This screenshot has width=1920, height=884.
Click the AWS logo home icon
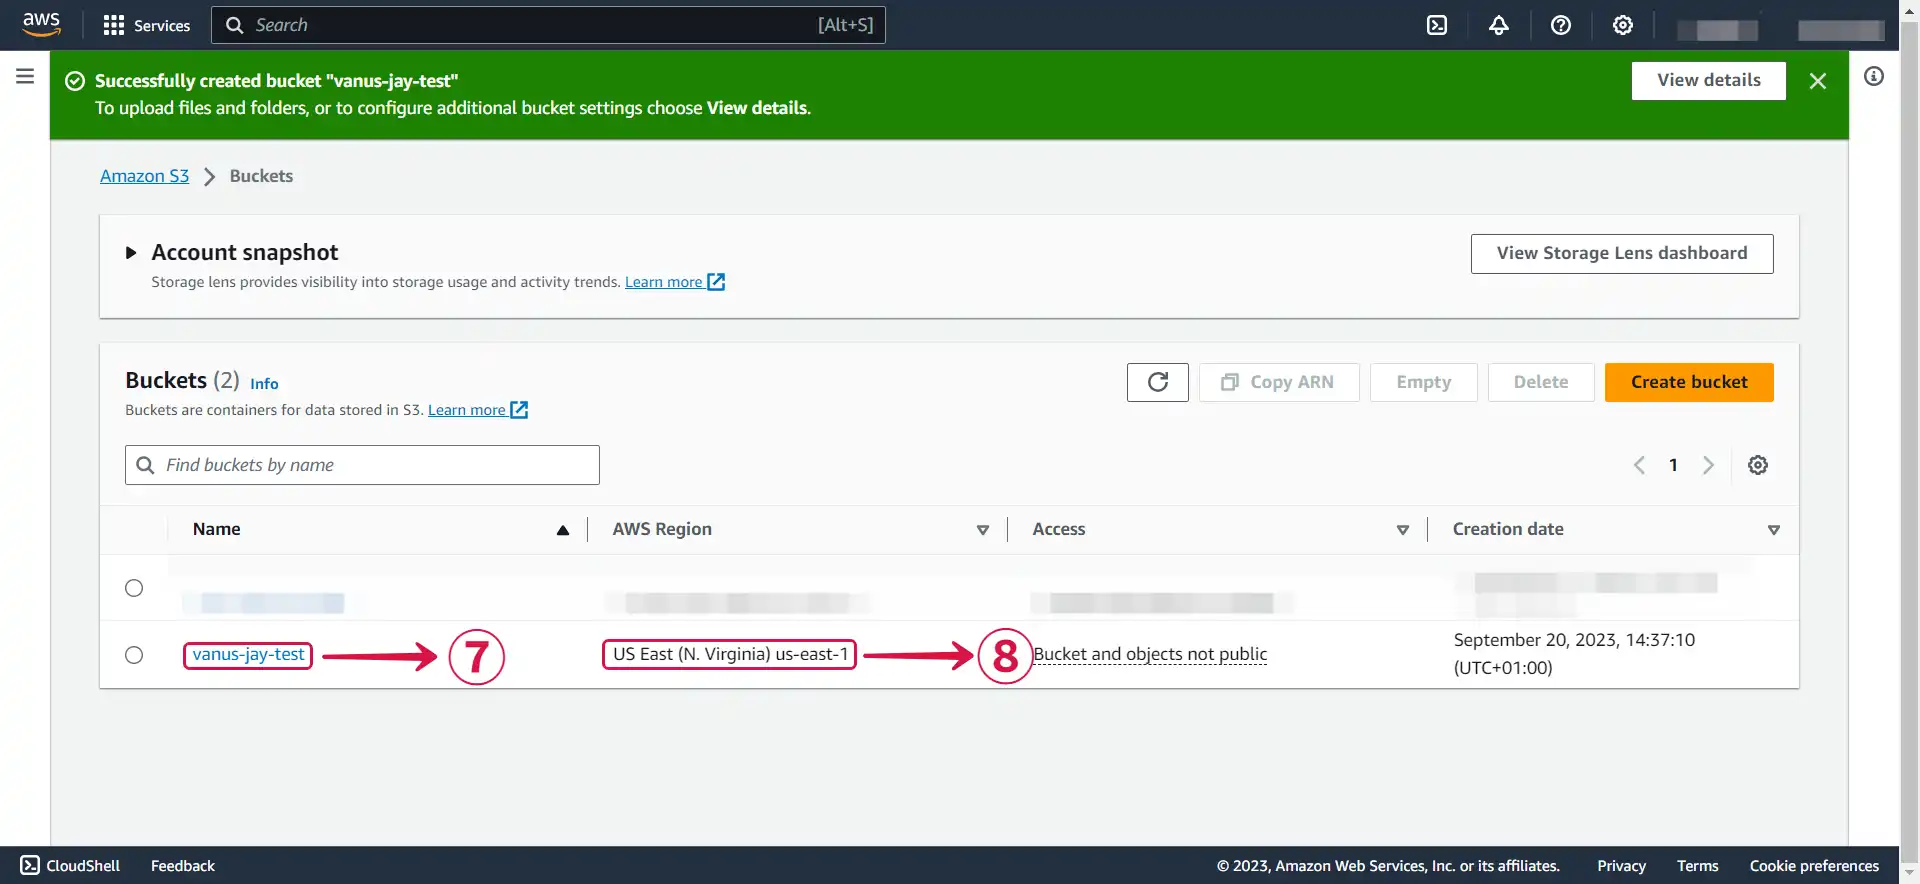tap(41, 24)
